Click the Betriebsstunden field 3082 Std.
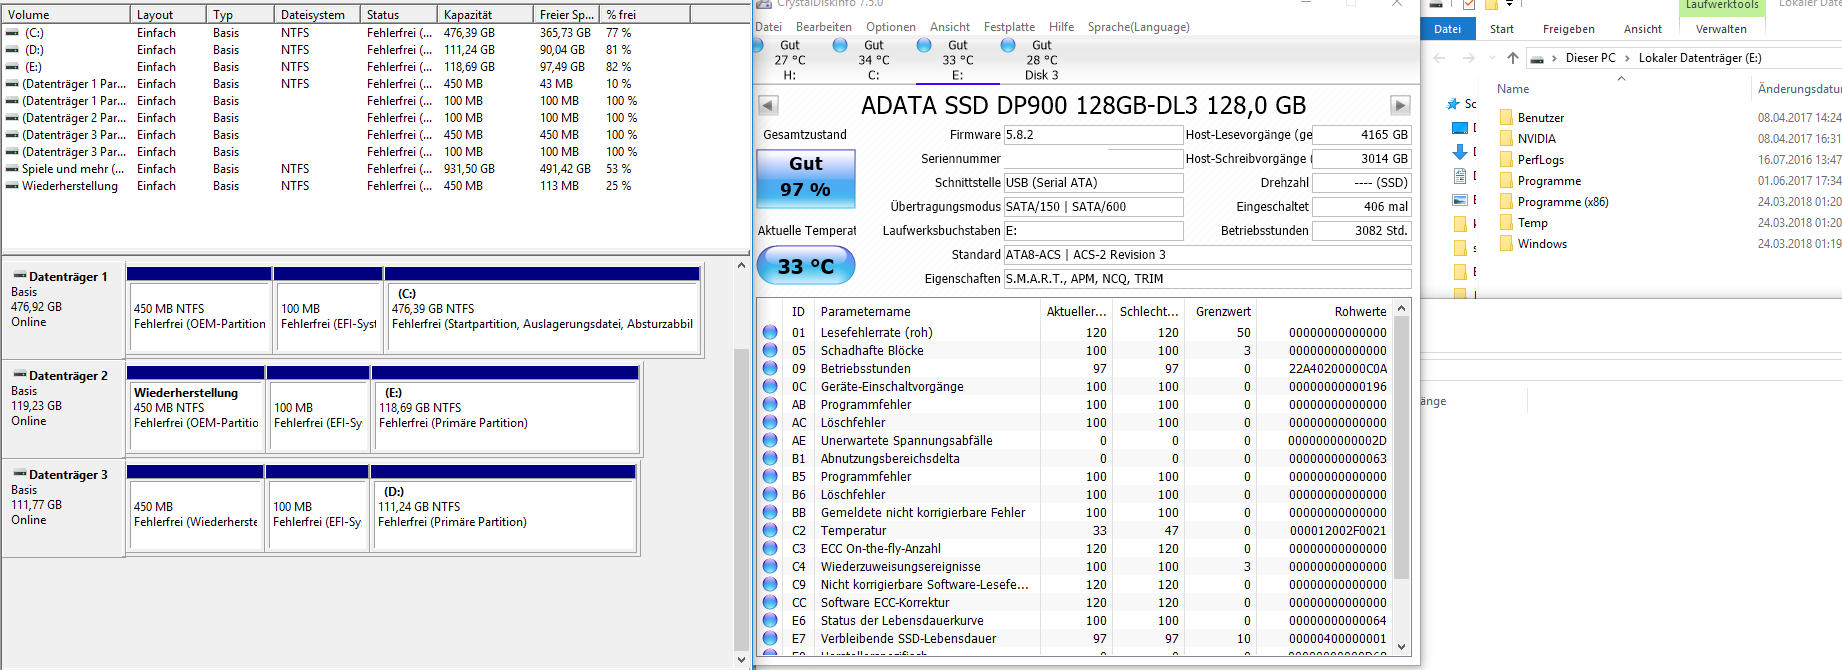This screenshot has width=1842, height=670. coord(1361,231)
